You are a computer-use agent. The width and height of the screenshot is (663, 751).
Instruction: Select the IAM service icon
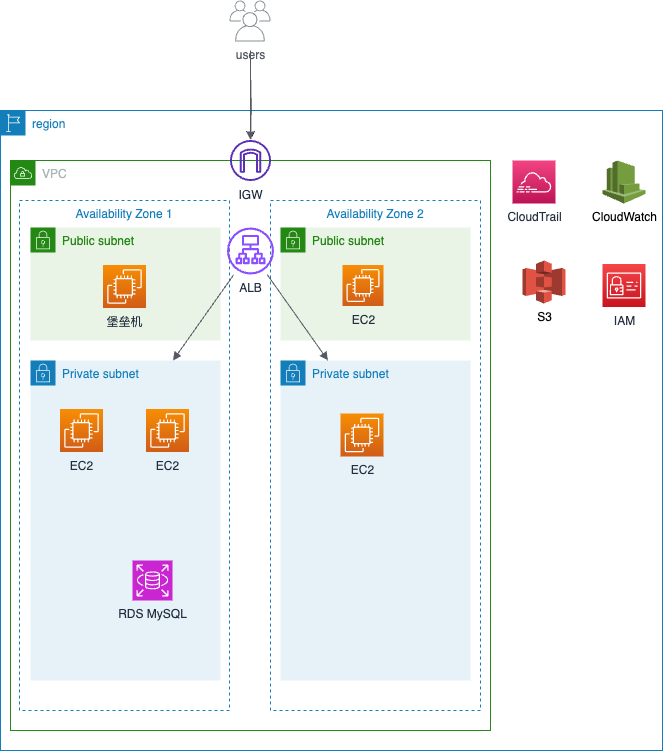coord(624,285)
